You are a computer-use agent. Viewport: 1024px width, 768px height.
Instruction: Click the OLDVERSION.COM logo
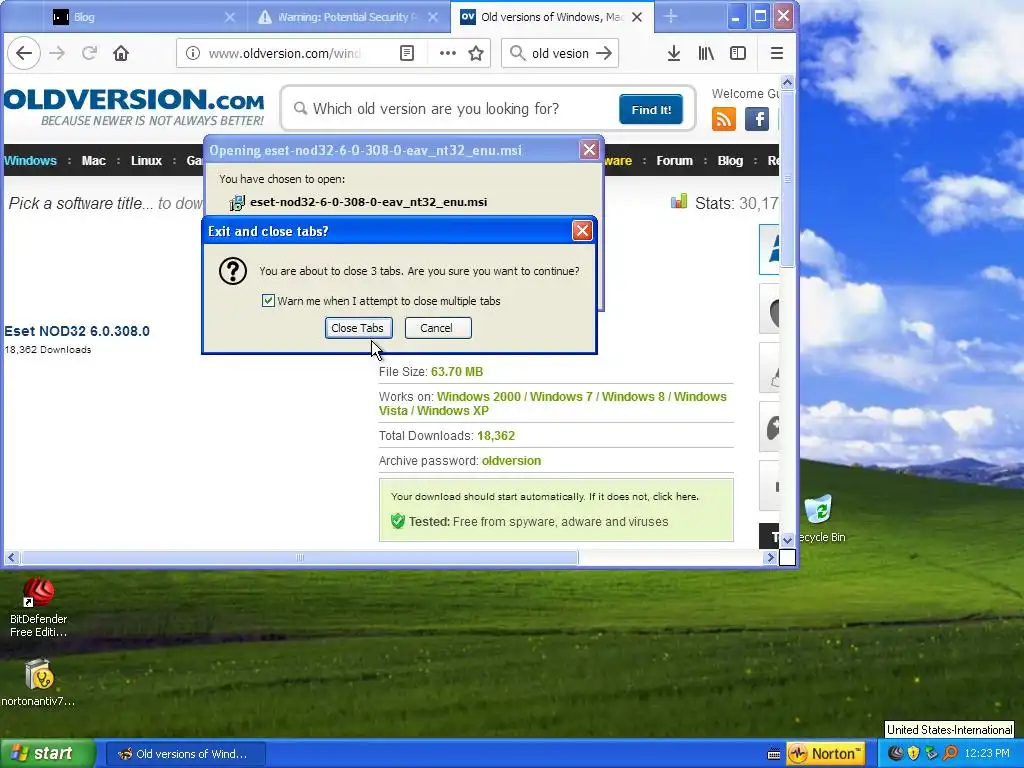click(134, 108)
